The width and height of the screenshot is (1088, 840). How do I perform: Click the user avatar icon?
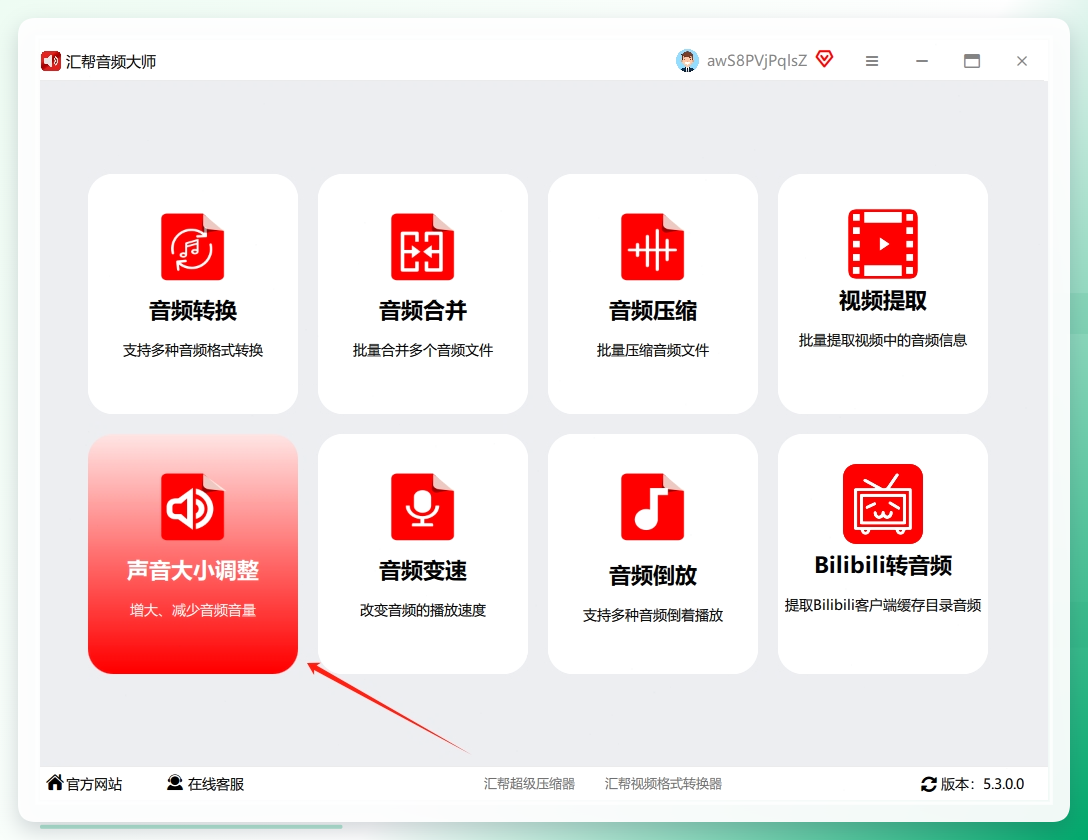click(x=687, y=61)
